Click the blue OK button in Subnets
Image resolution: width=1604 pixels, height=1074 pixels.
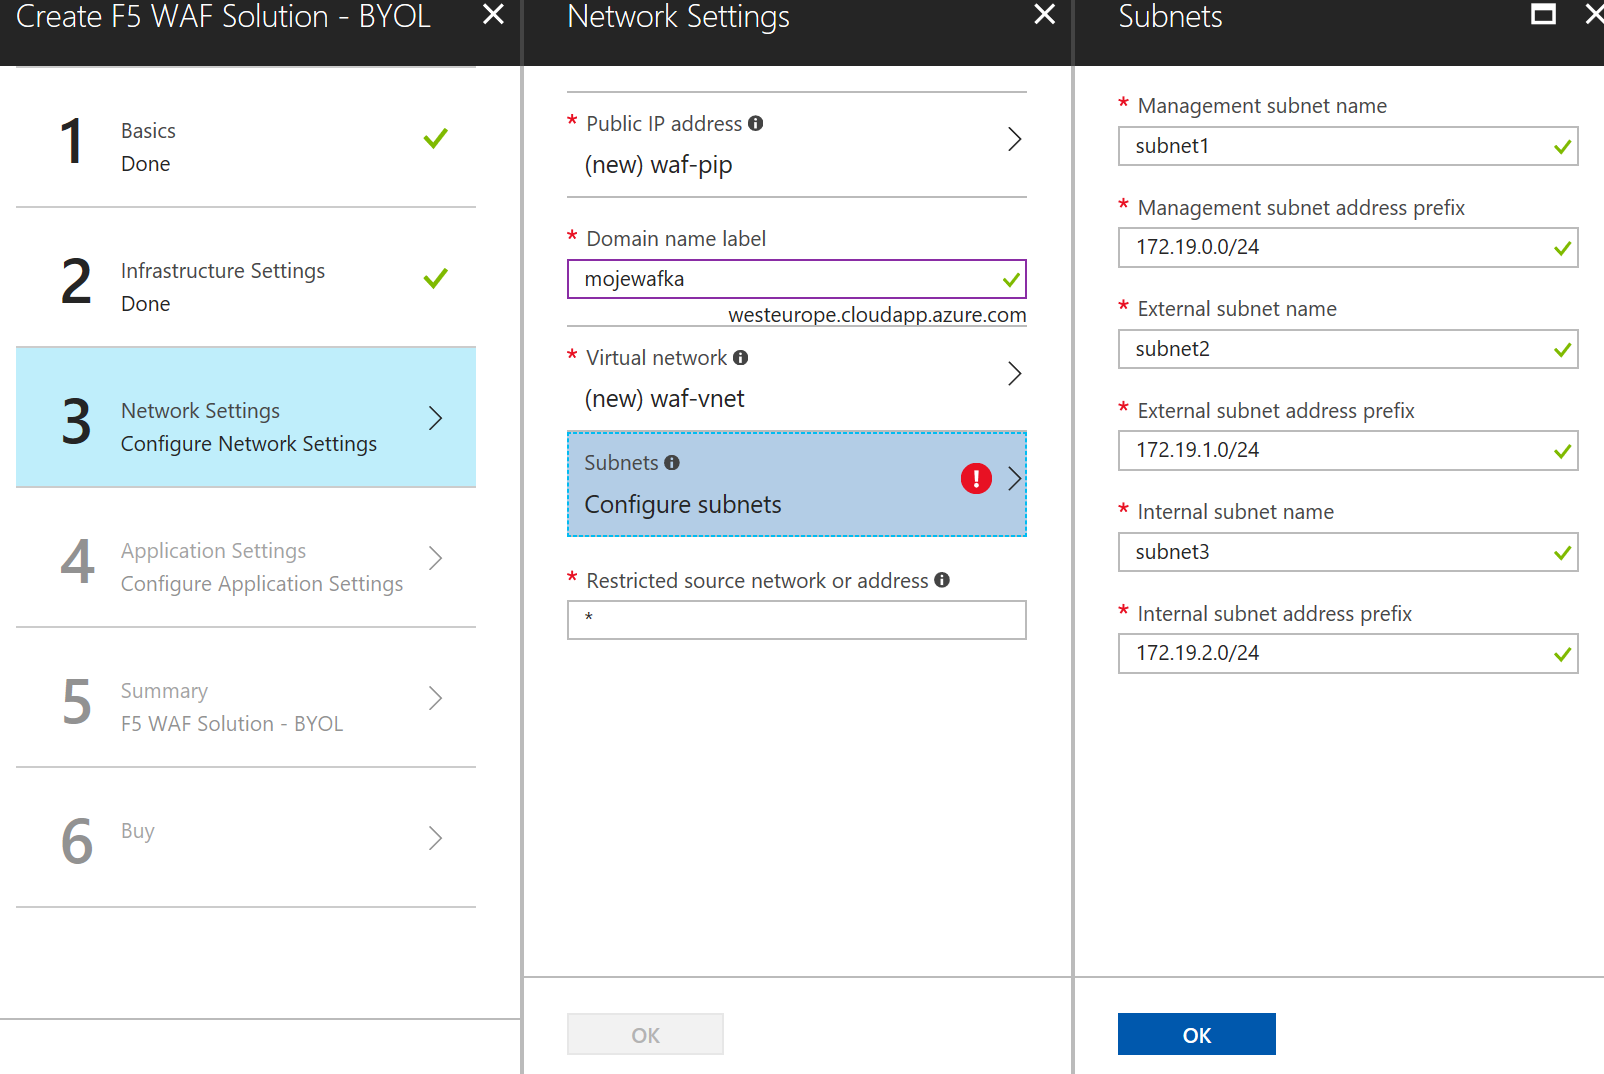(x=1197, y=1034)
